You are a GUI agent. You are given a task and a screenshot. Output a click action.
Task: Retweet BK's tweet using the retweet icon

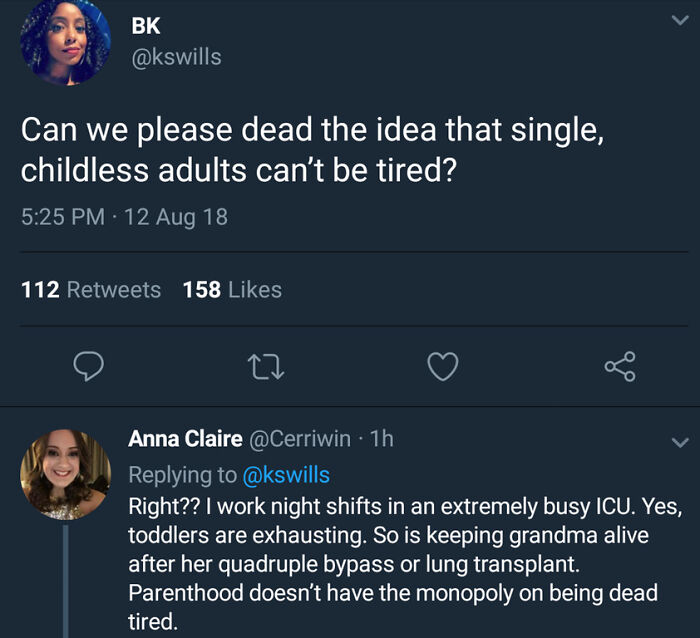(x=267, y=369)
